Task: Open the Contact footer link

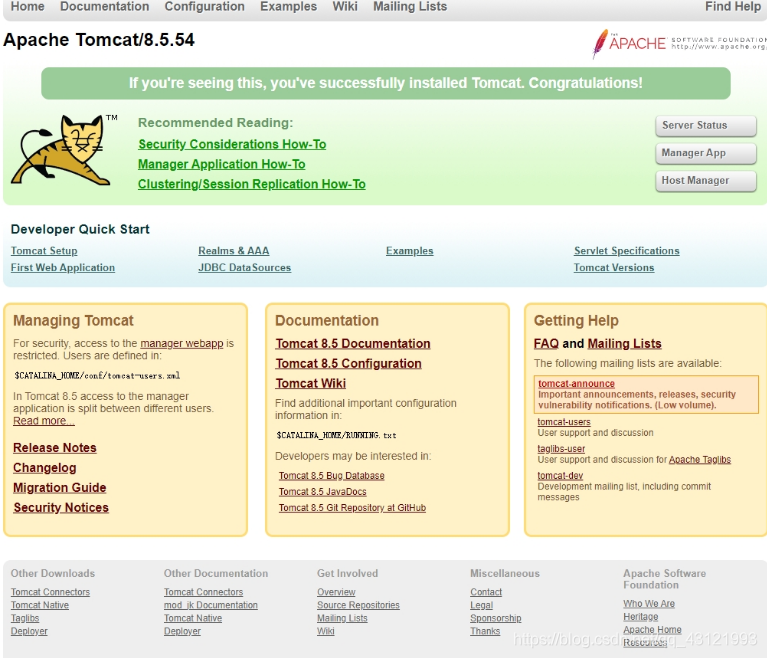Action: [x=486, y=592]
